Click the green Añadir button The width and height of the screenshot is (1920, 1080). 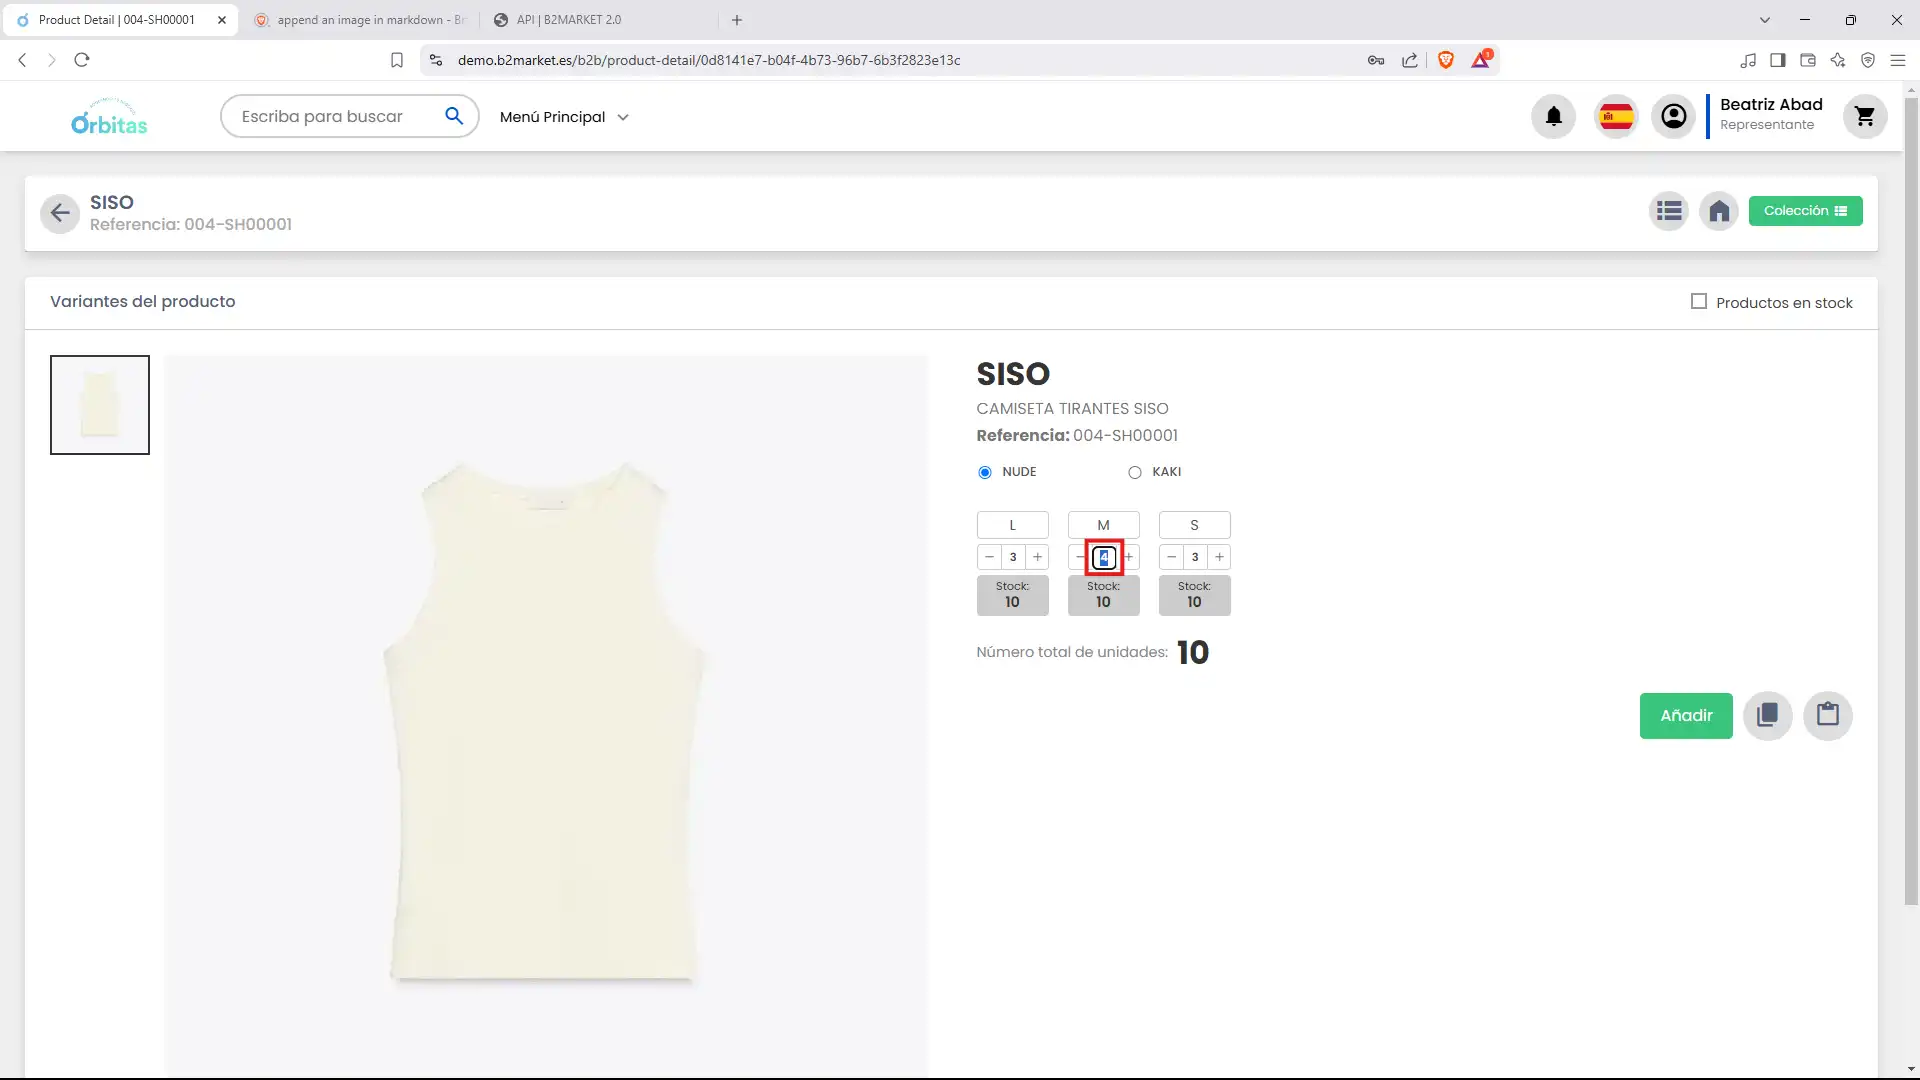point(1685,715)
